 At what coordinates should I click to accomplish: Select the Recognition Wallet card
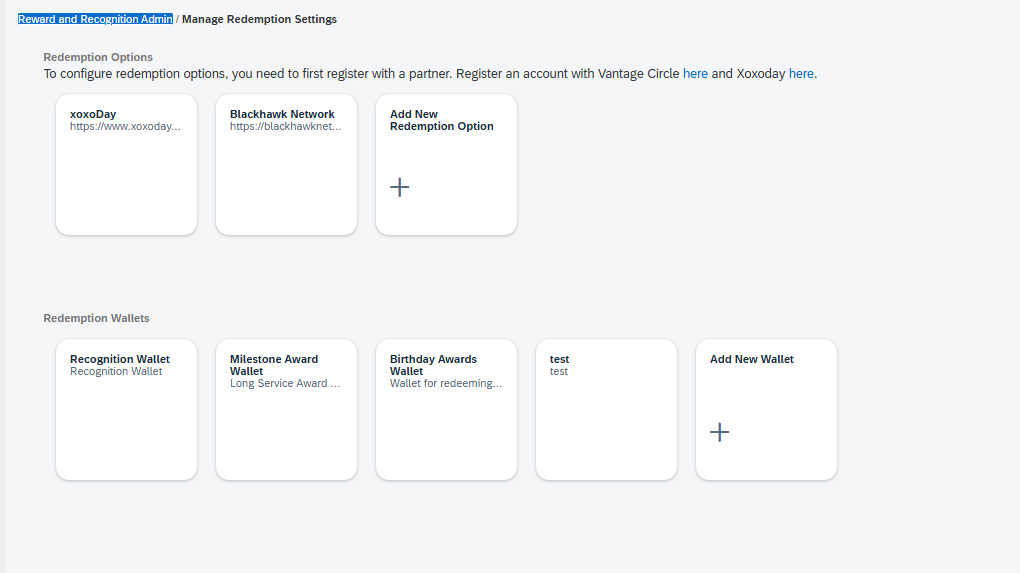point(126,410)
